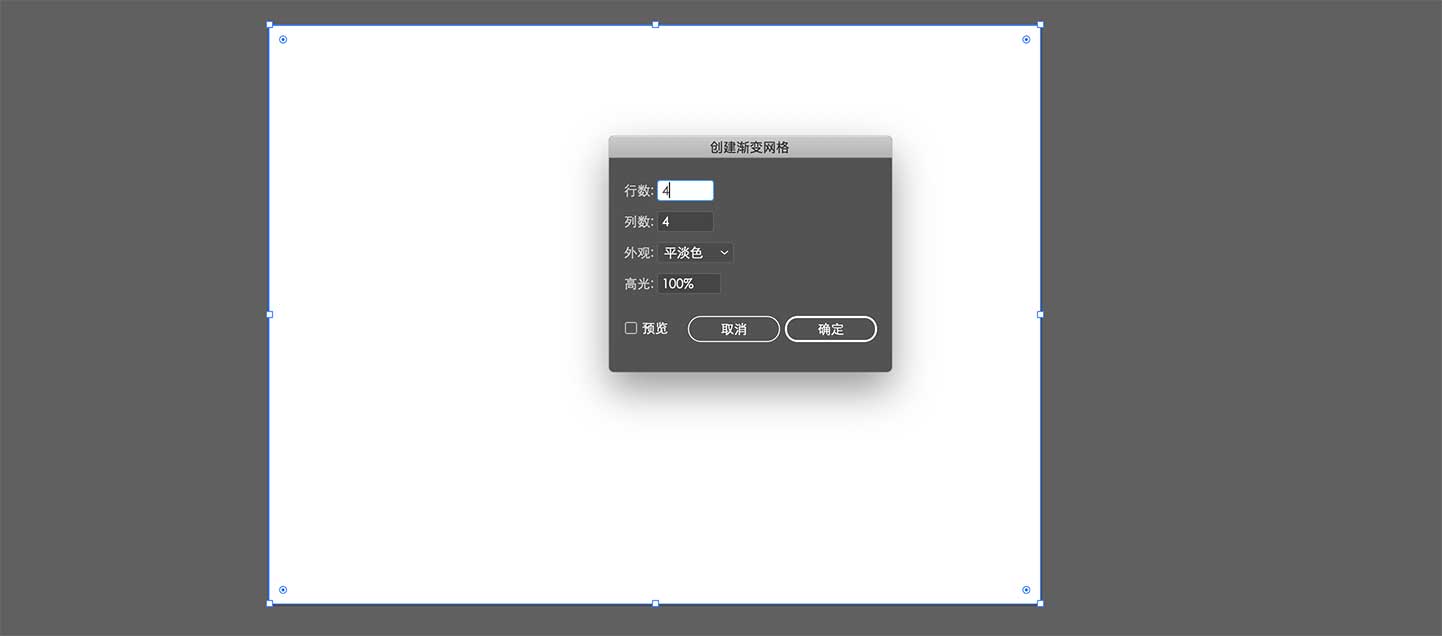1442x636 pixels.
Task: Enable the 预览 preview checkbox
Action: (x=631, y=328)
